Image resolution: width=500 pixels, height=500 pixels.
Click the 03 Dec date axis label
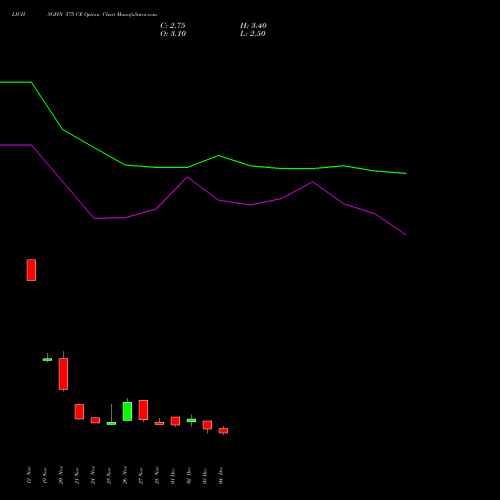tap(205, 476)
